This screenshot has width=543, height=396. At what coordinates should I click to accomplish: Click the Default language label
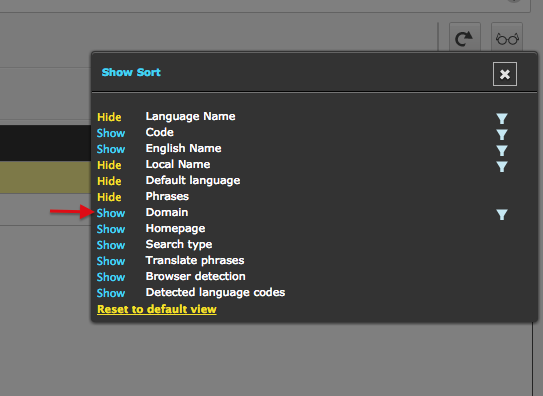point(193,180)
